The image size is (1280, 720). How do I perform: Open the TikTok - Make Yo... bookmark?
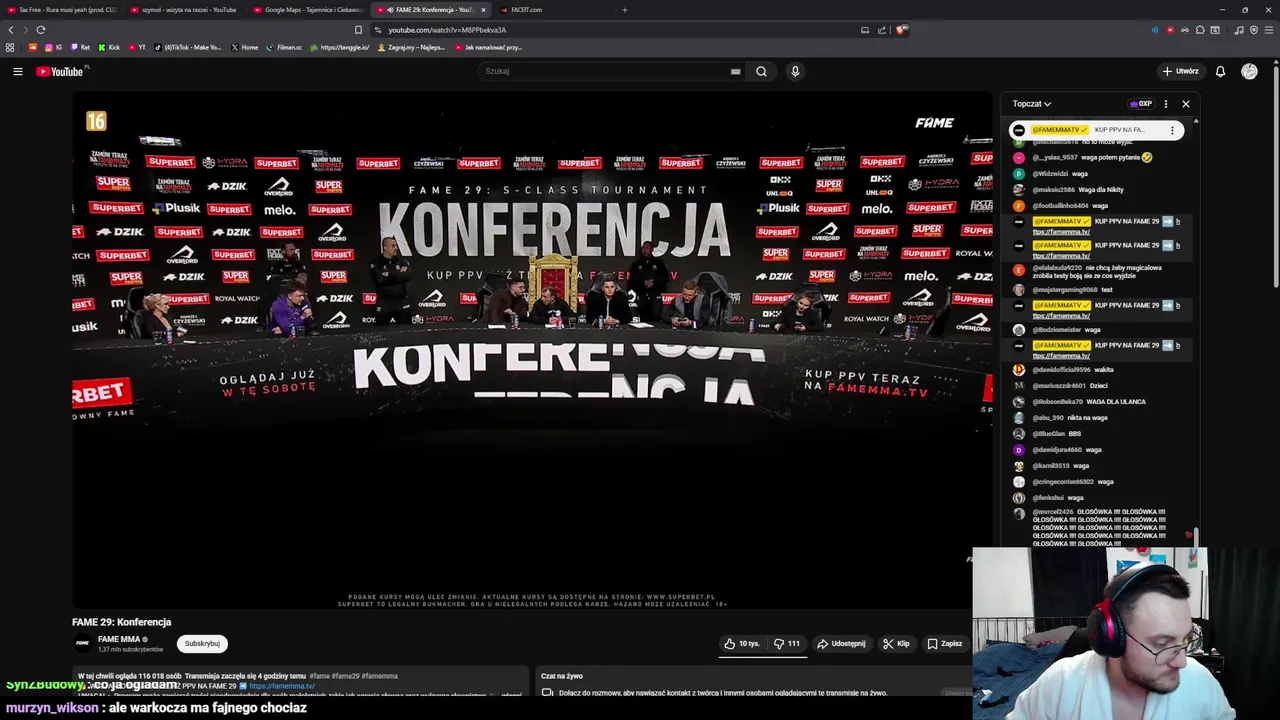point(189,47)
